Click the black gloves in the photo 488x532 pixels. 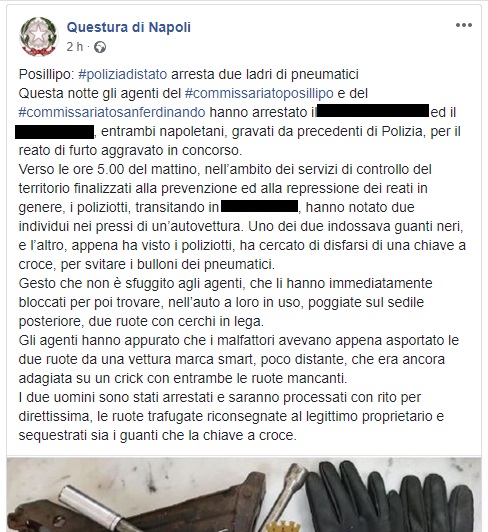click(390, 497)
